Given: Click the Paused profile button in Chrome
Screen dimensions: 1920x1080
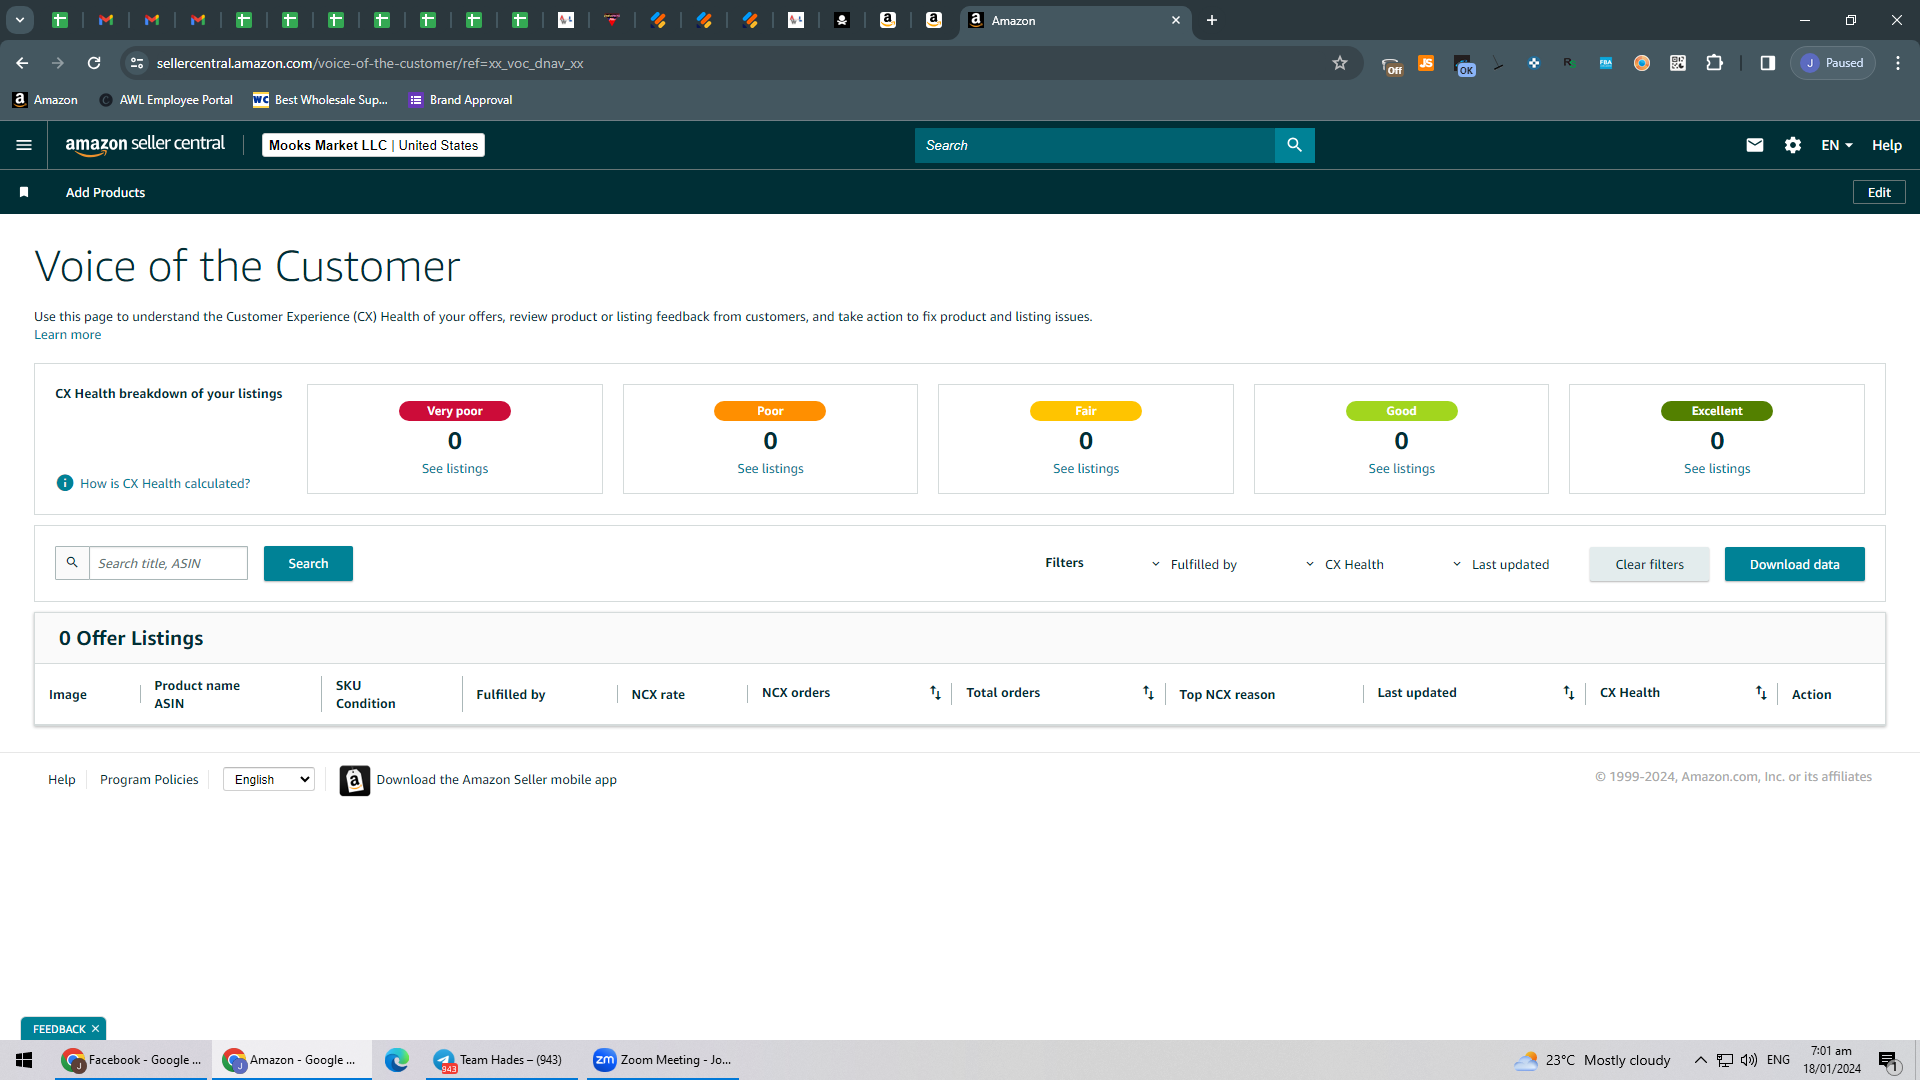Looking at the screenshot, I should pyautogui.click(x=1833, y=63).
